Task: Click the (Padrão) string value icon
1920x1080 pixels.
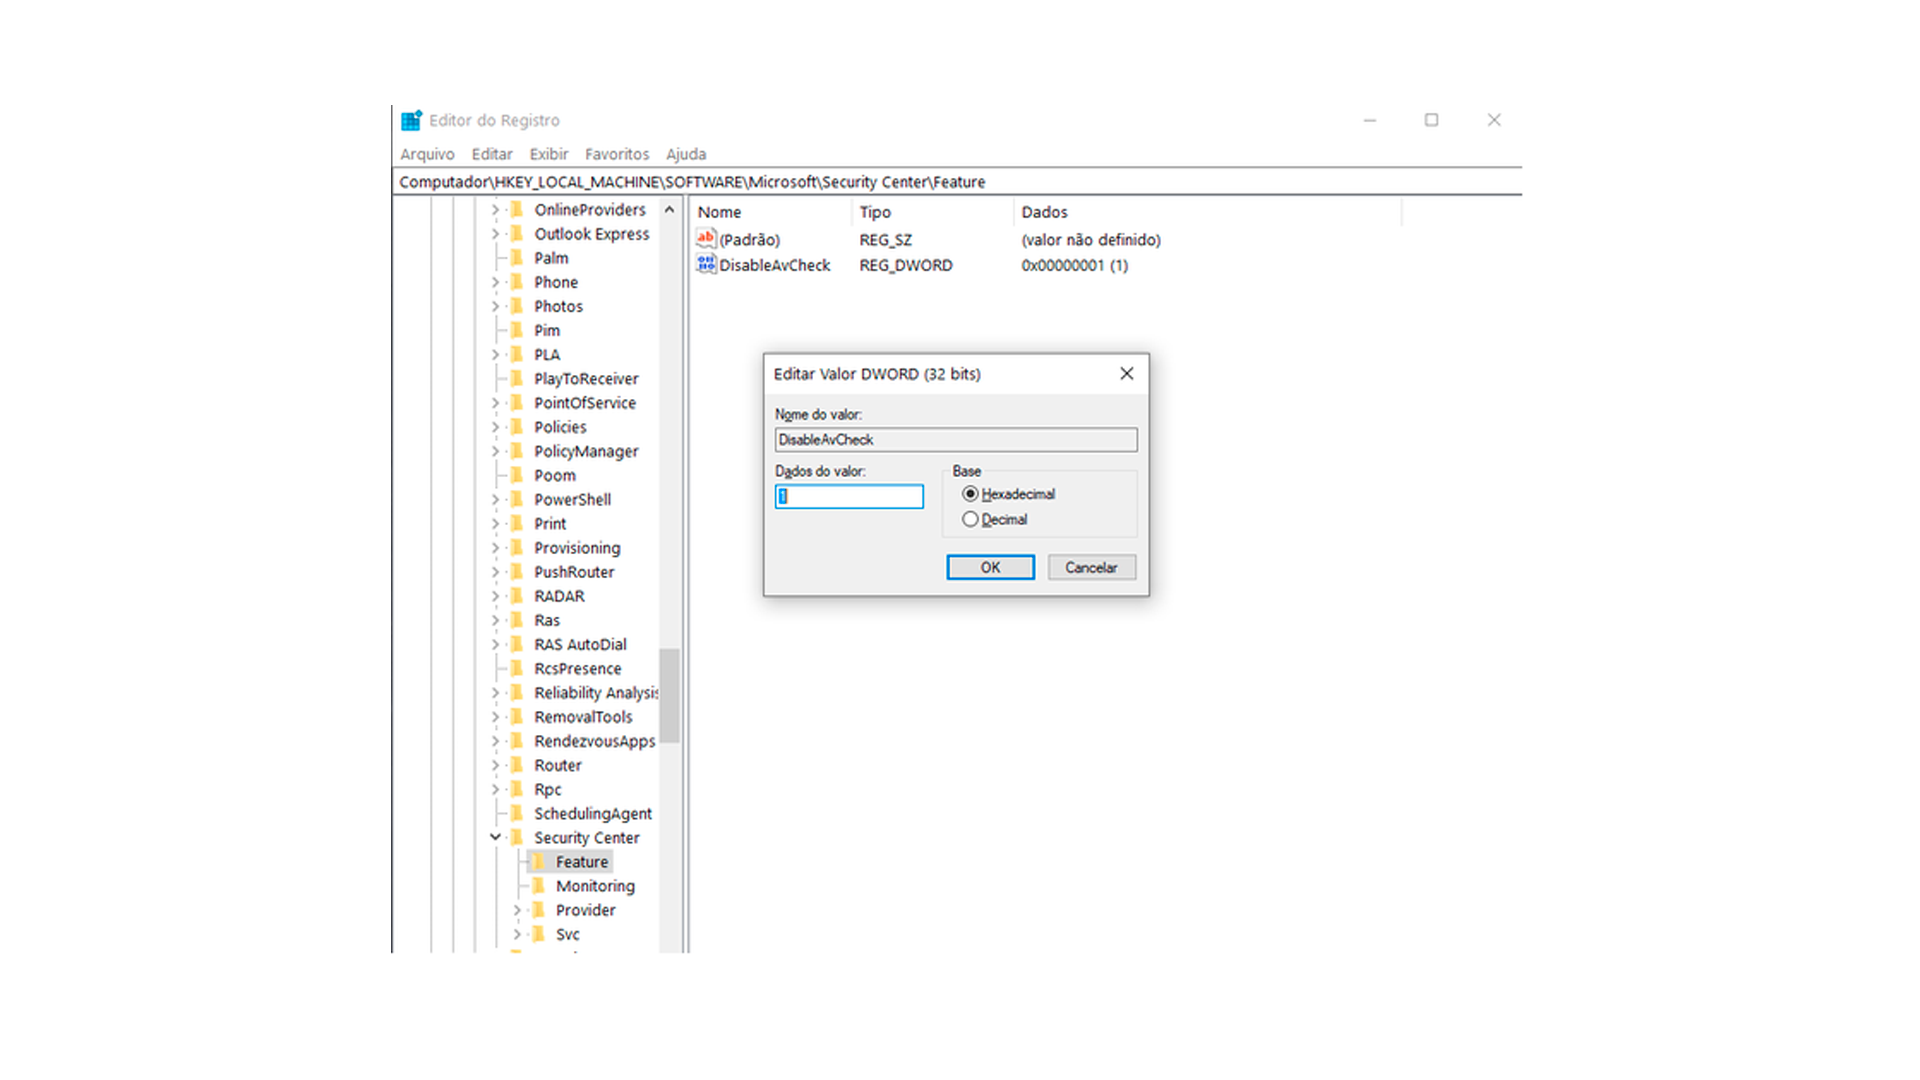Action: [706, 239]
